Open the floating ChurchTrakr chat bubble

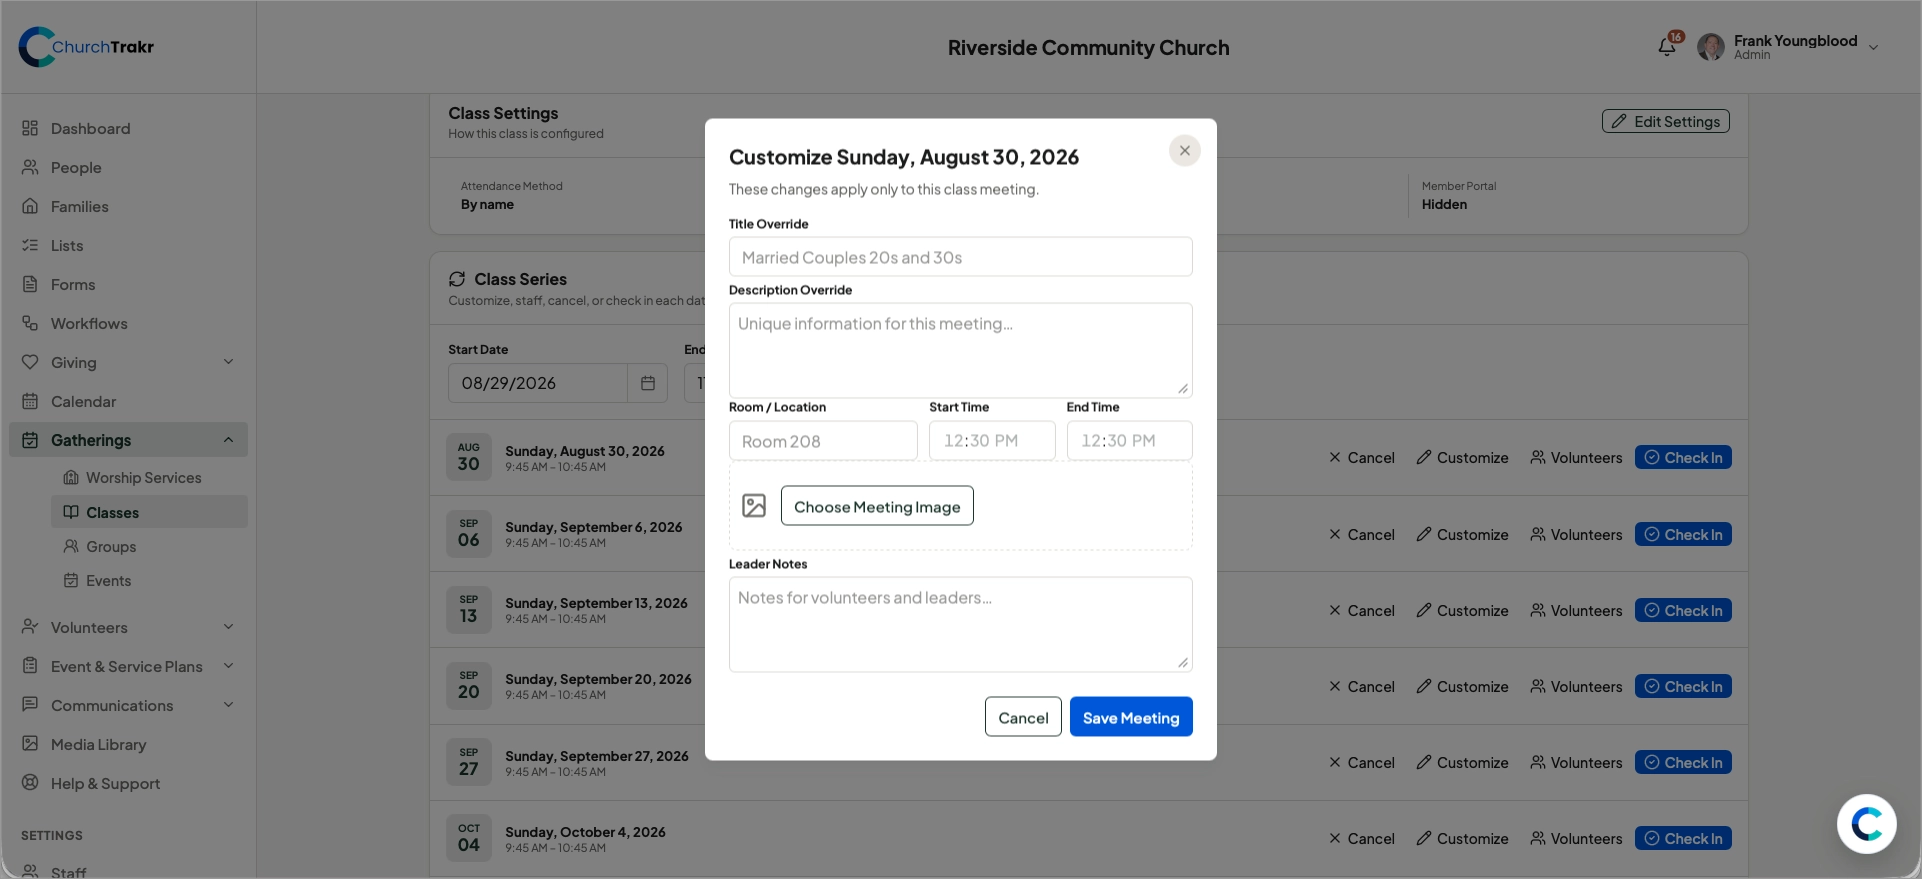click(x=1866, y=824)
